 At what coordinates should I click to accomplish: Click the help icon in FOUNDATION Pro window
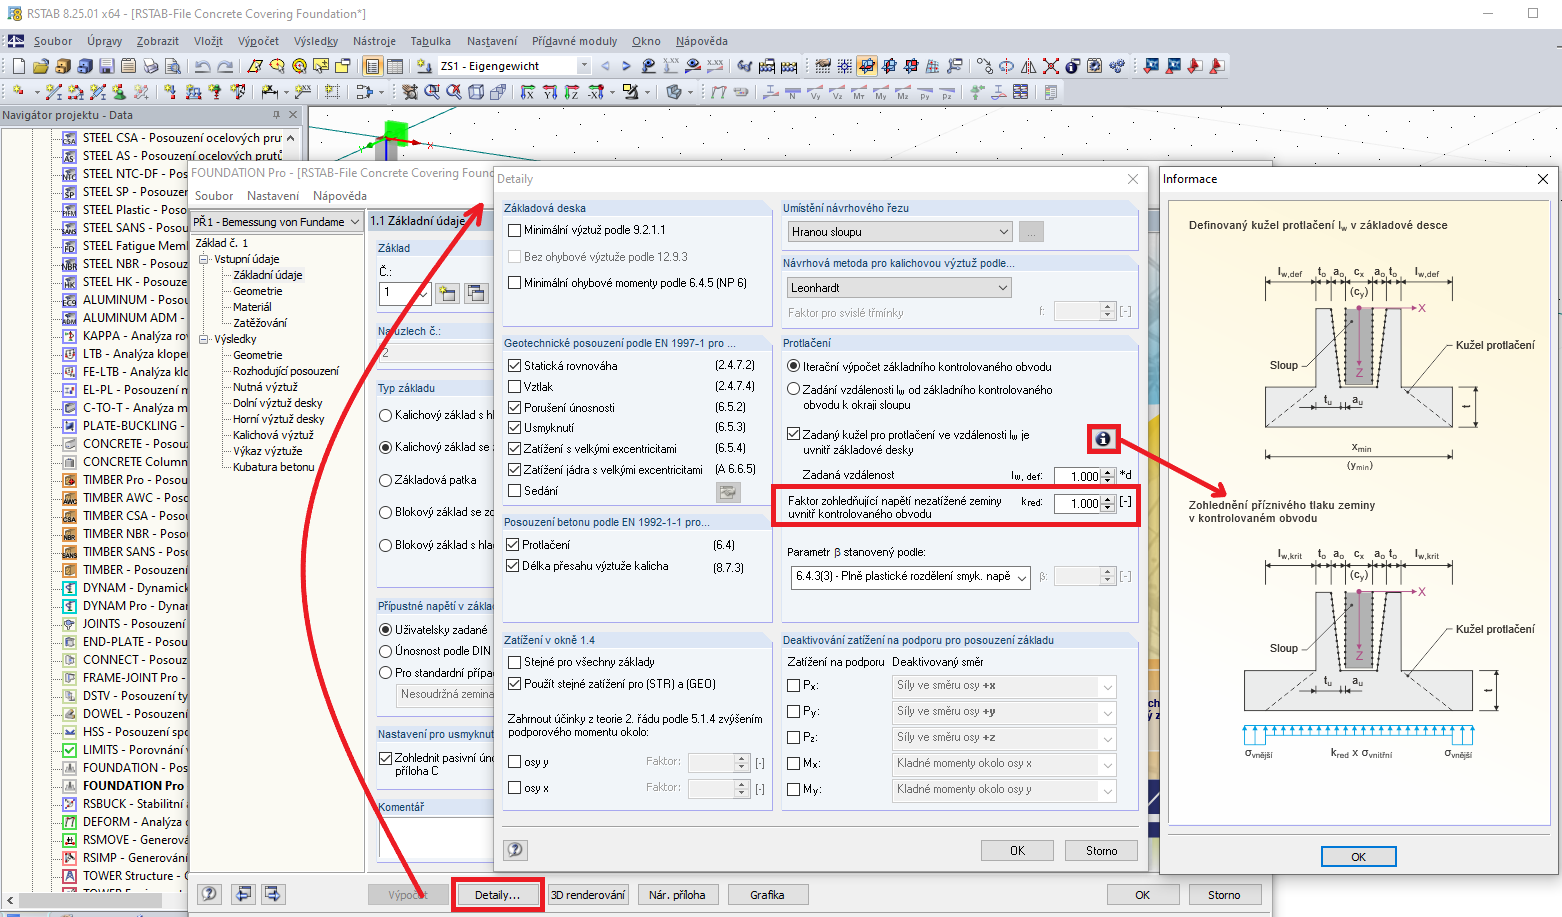[x=209, y=894]
